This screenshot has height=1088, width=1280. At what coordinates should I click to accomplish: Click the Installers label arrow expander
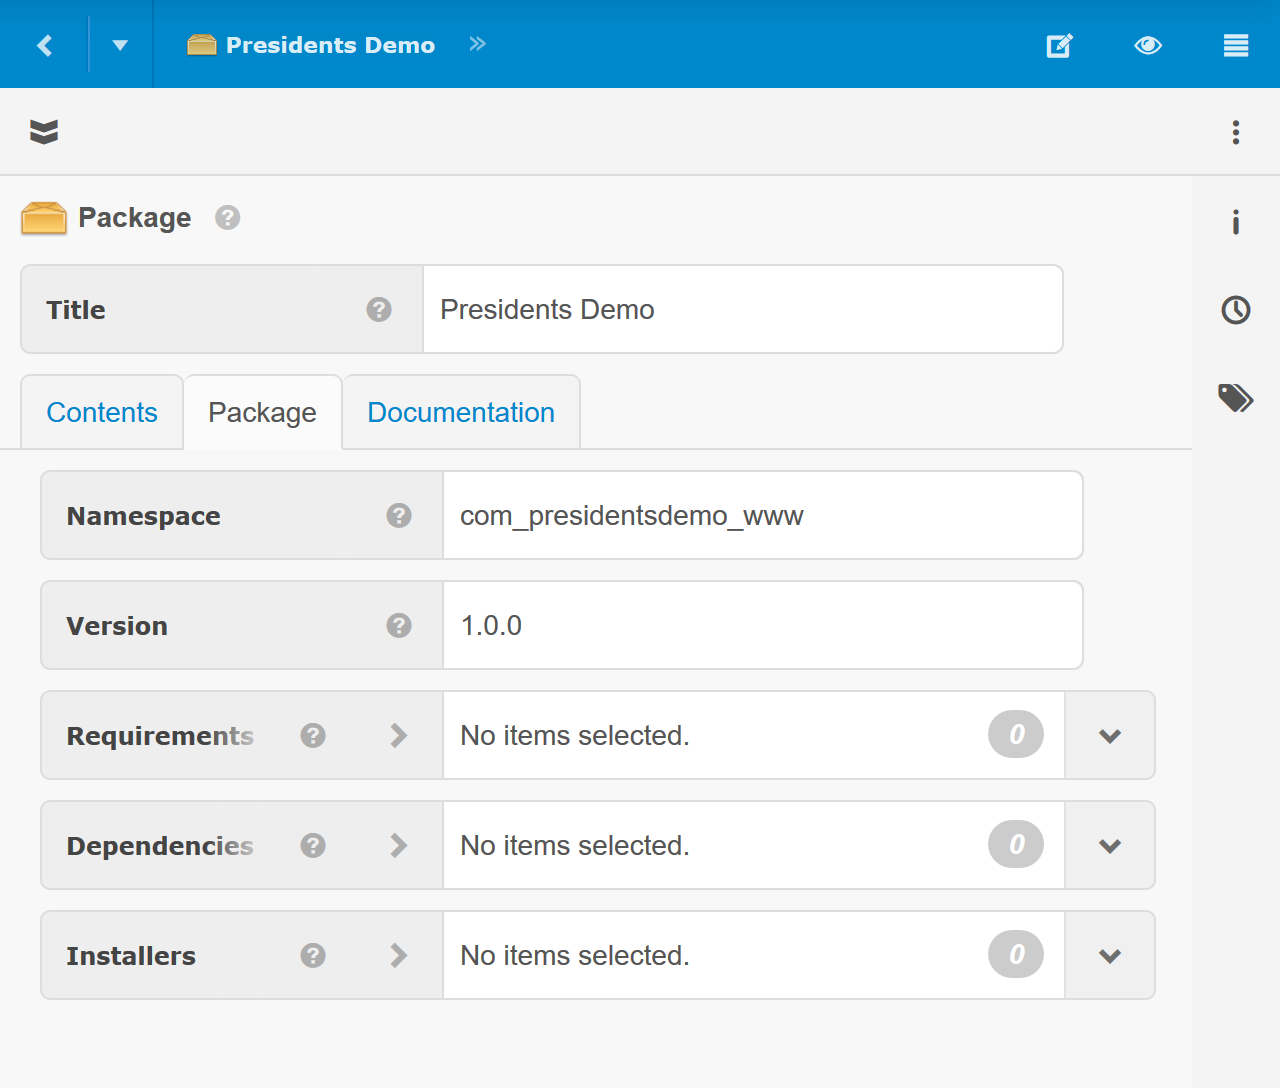coord(399,956)
